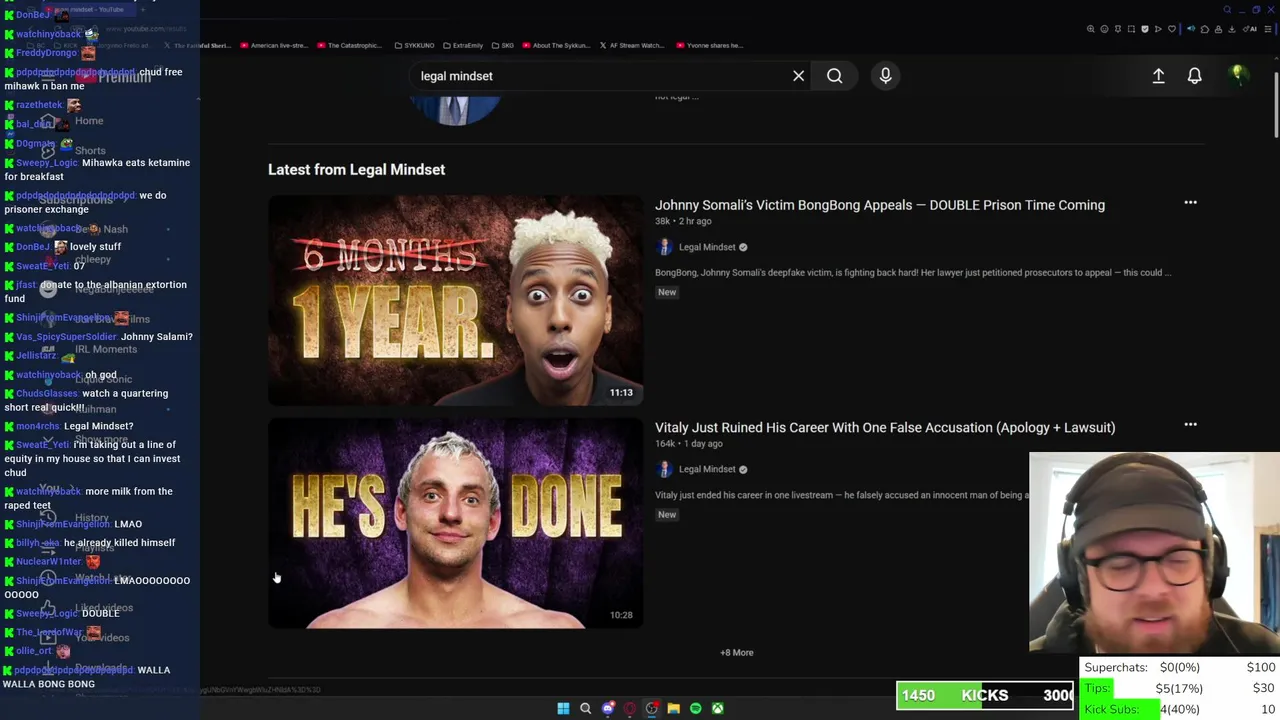The image size is (1280, 720).
Task: Click chat message 'Legal Mindset?'
Action: pyautogui.click(x=98, y=426)
